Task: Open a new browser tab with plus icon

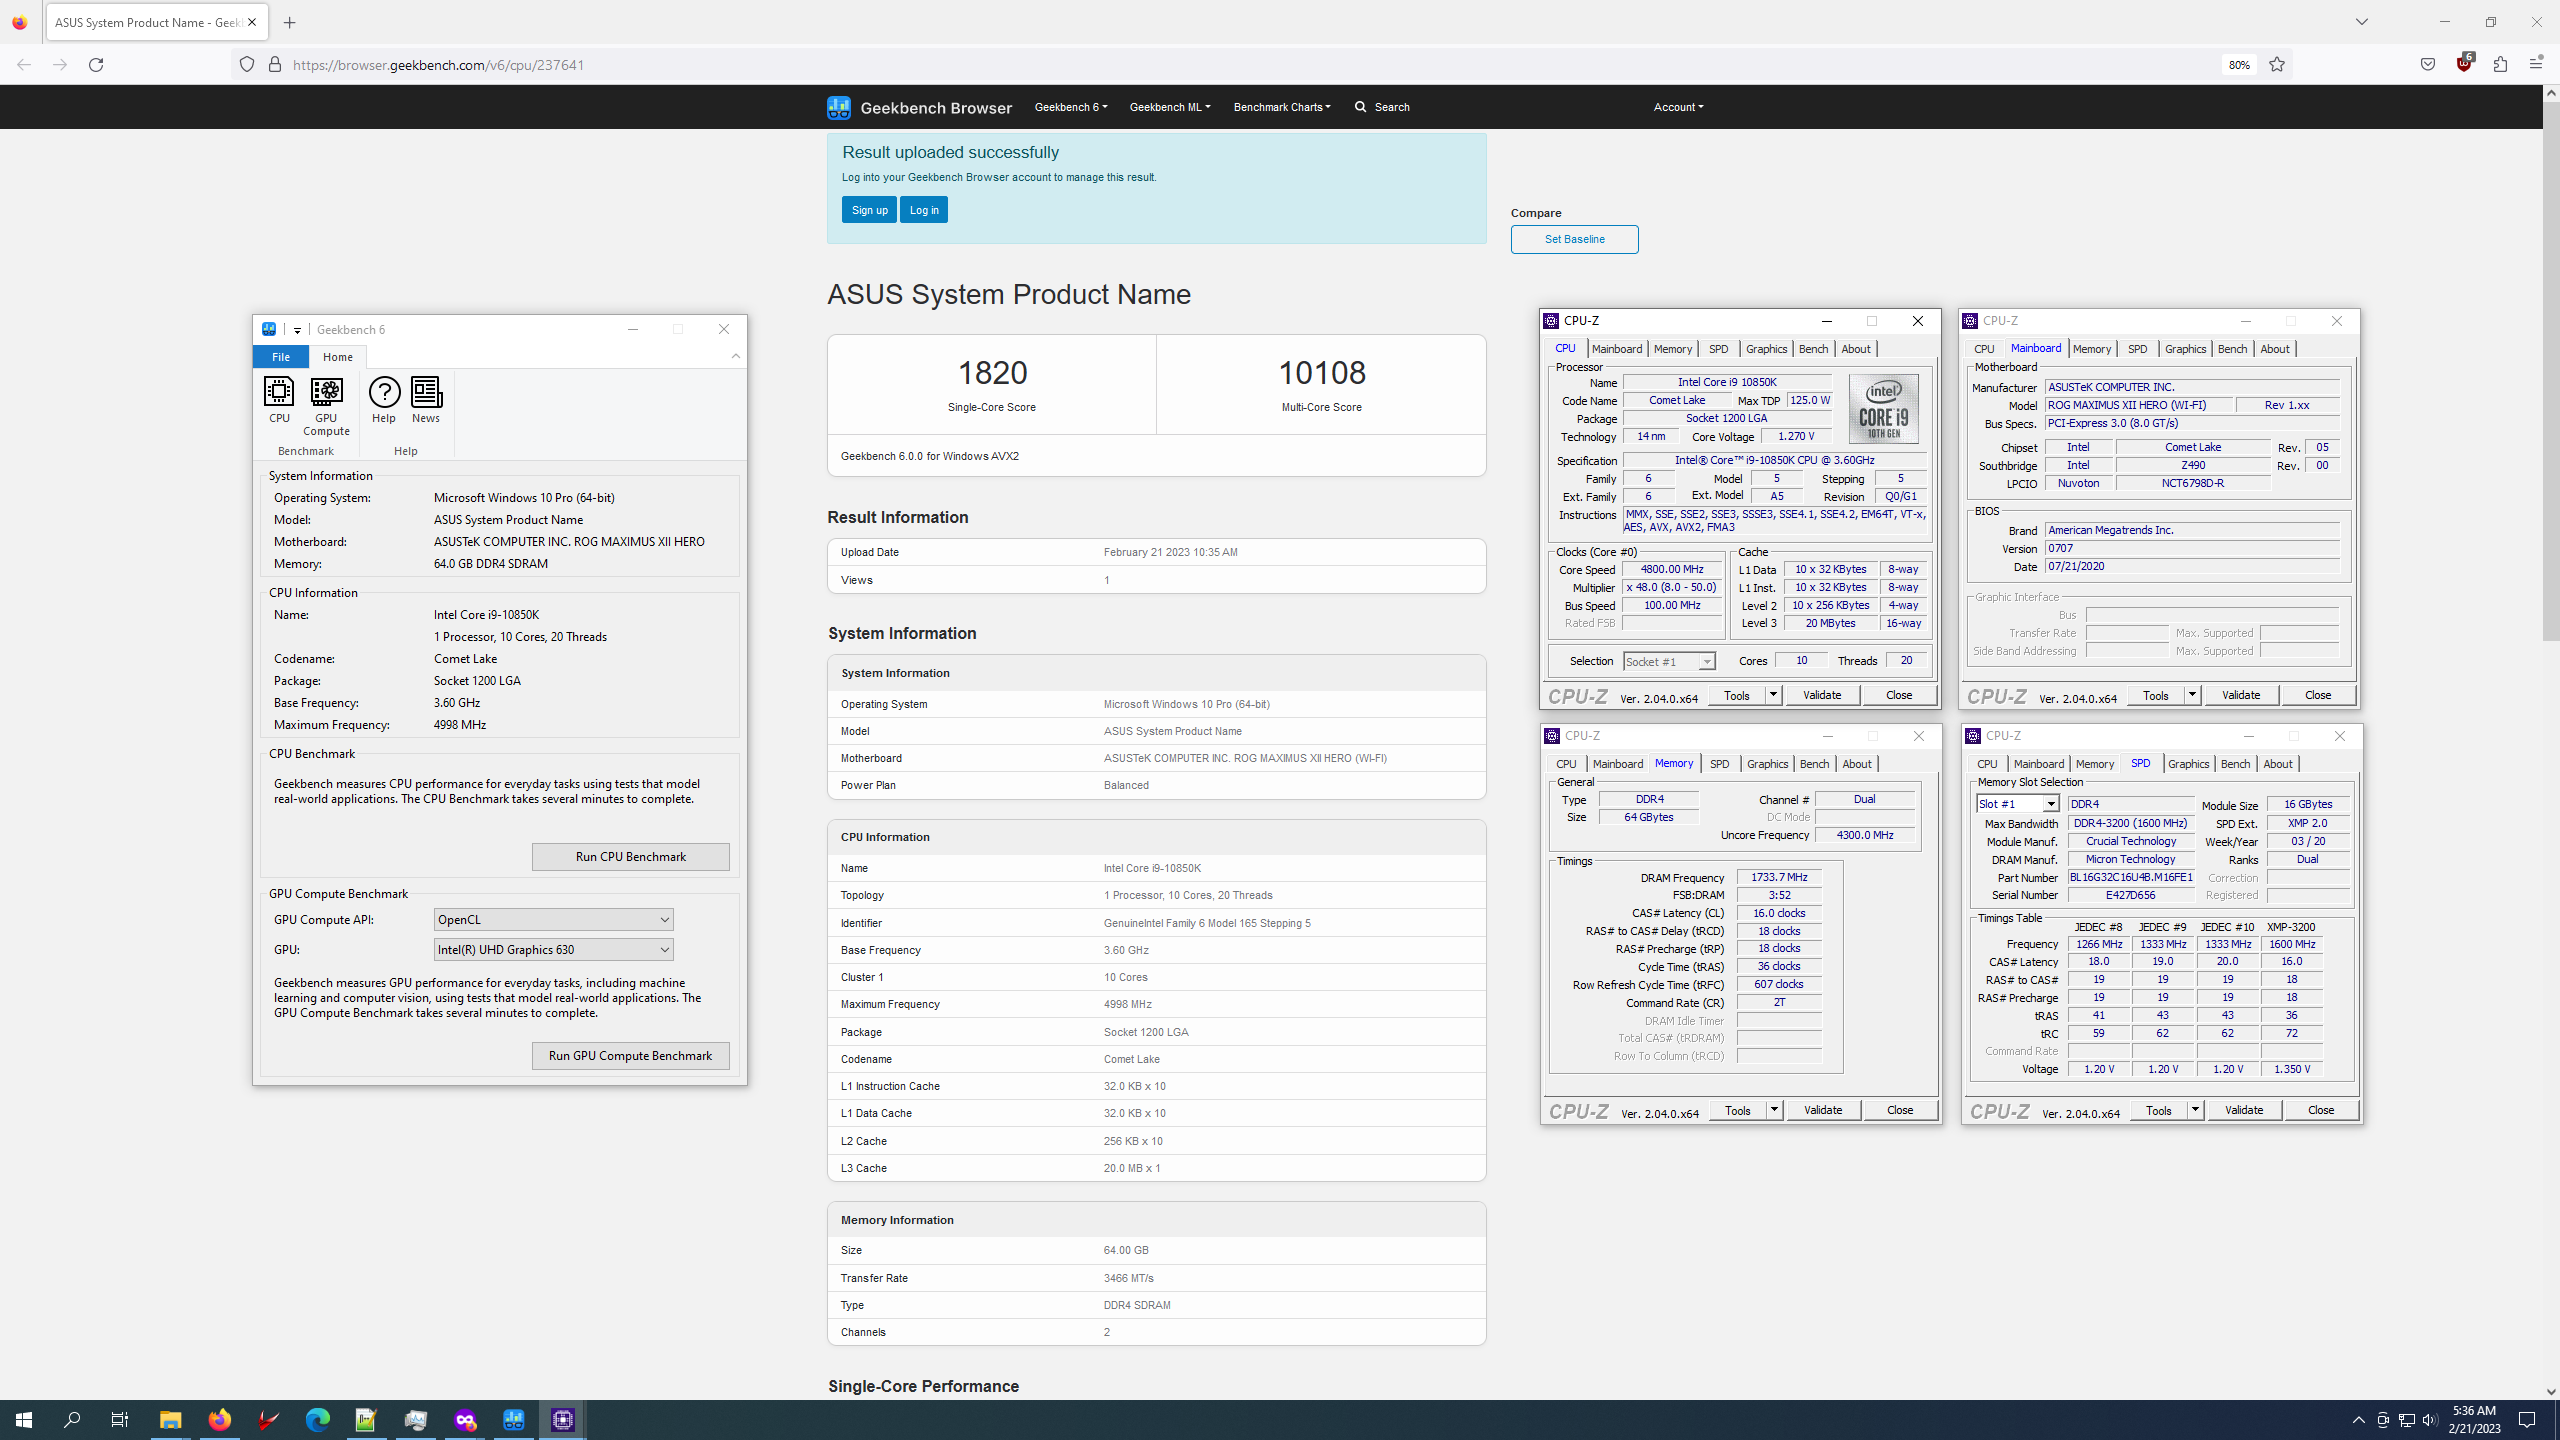Action: click(290, 22)
